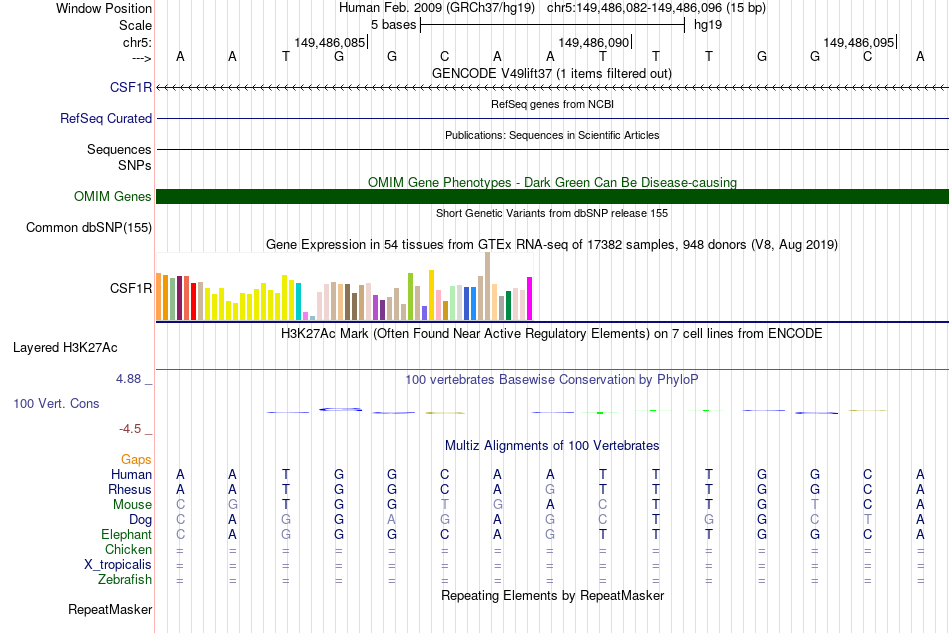Select the Sequences track label
Viewport: 950px width, 633px height.
[x=119, y=149]
